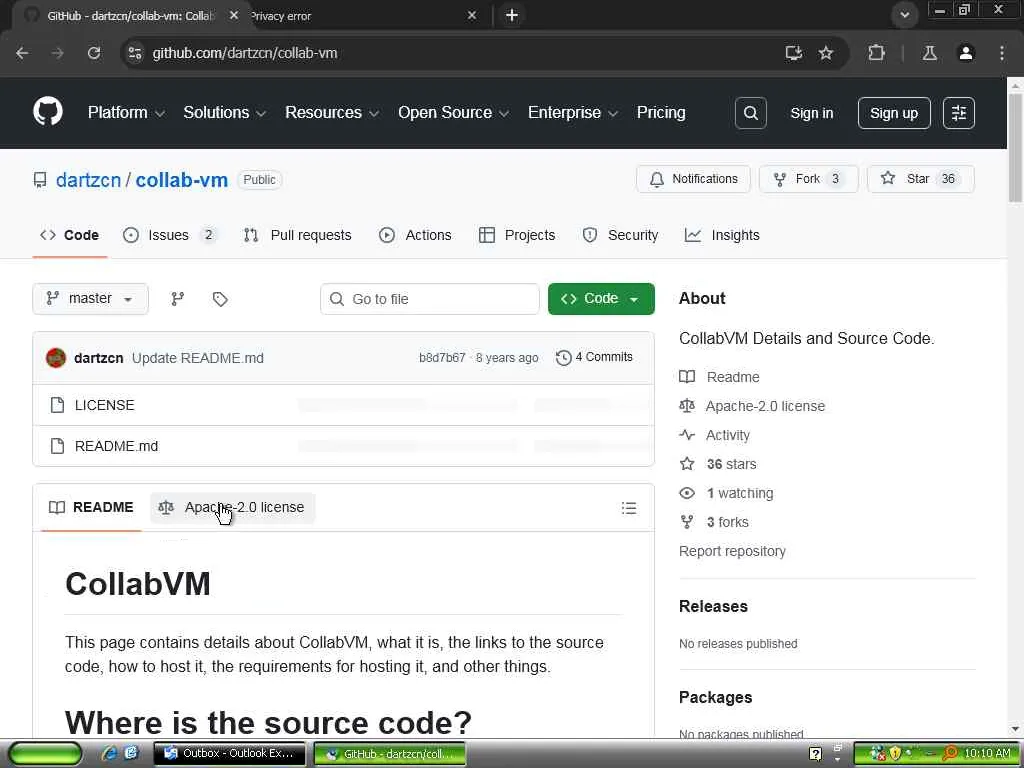
Task: Expand the Open Source menu
Action: point(453,112)
